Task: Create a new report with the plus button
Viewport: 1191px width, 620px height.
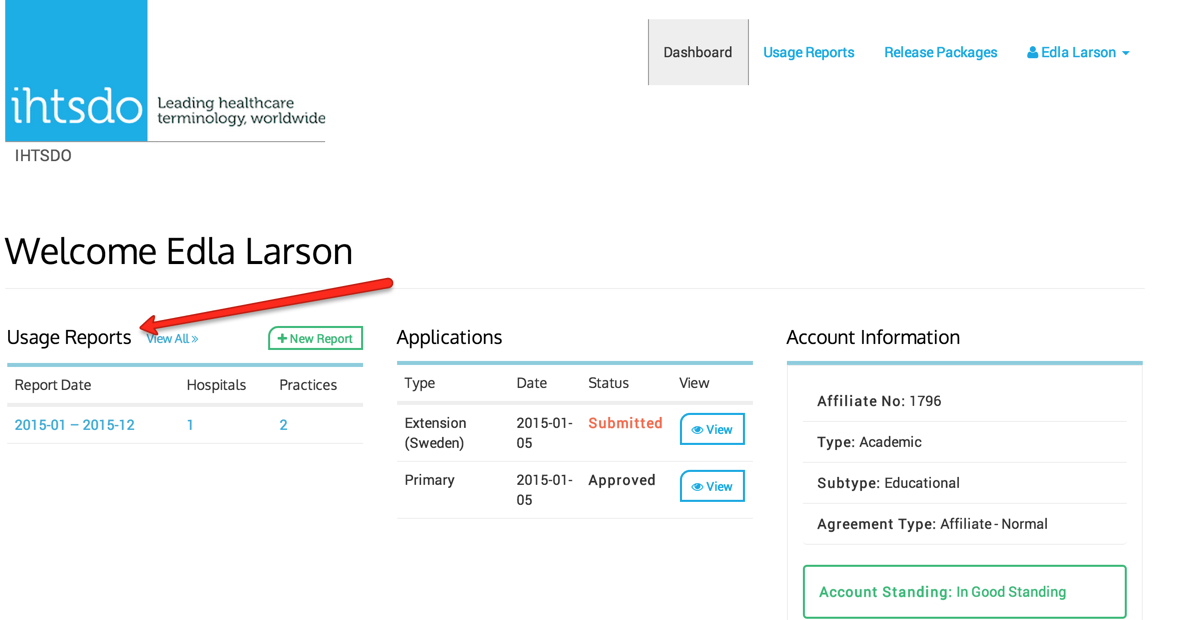Action: (x=315, y=339)
